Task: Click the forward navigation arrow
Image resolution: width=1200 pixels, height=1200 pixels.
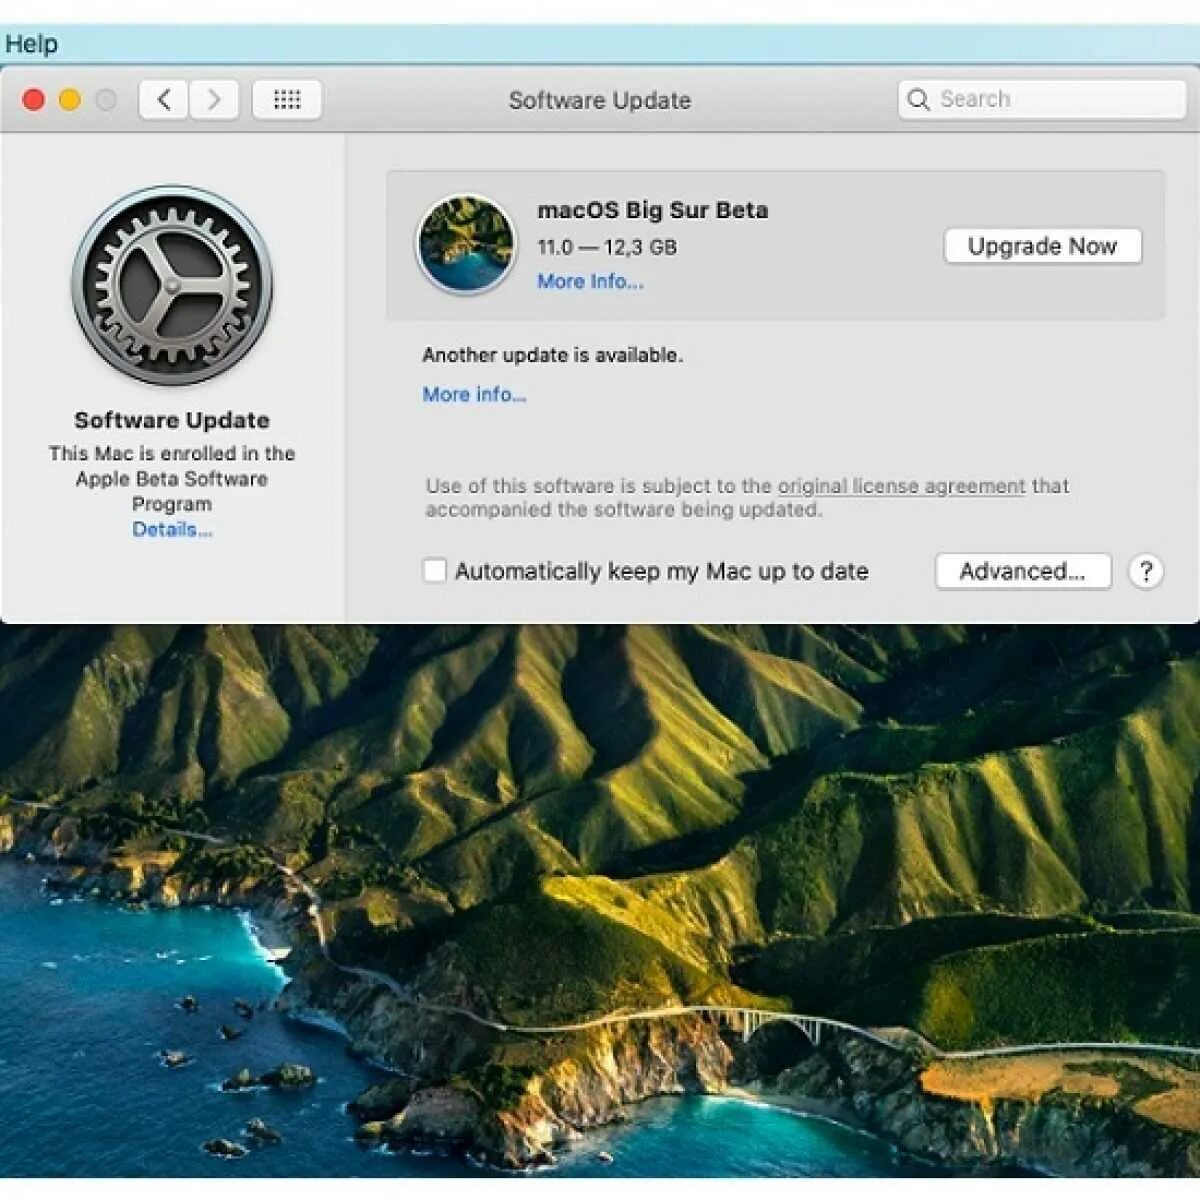Action: [x=214, y=100]
